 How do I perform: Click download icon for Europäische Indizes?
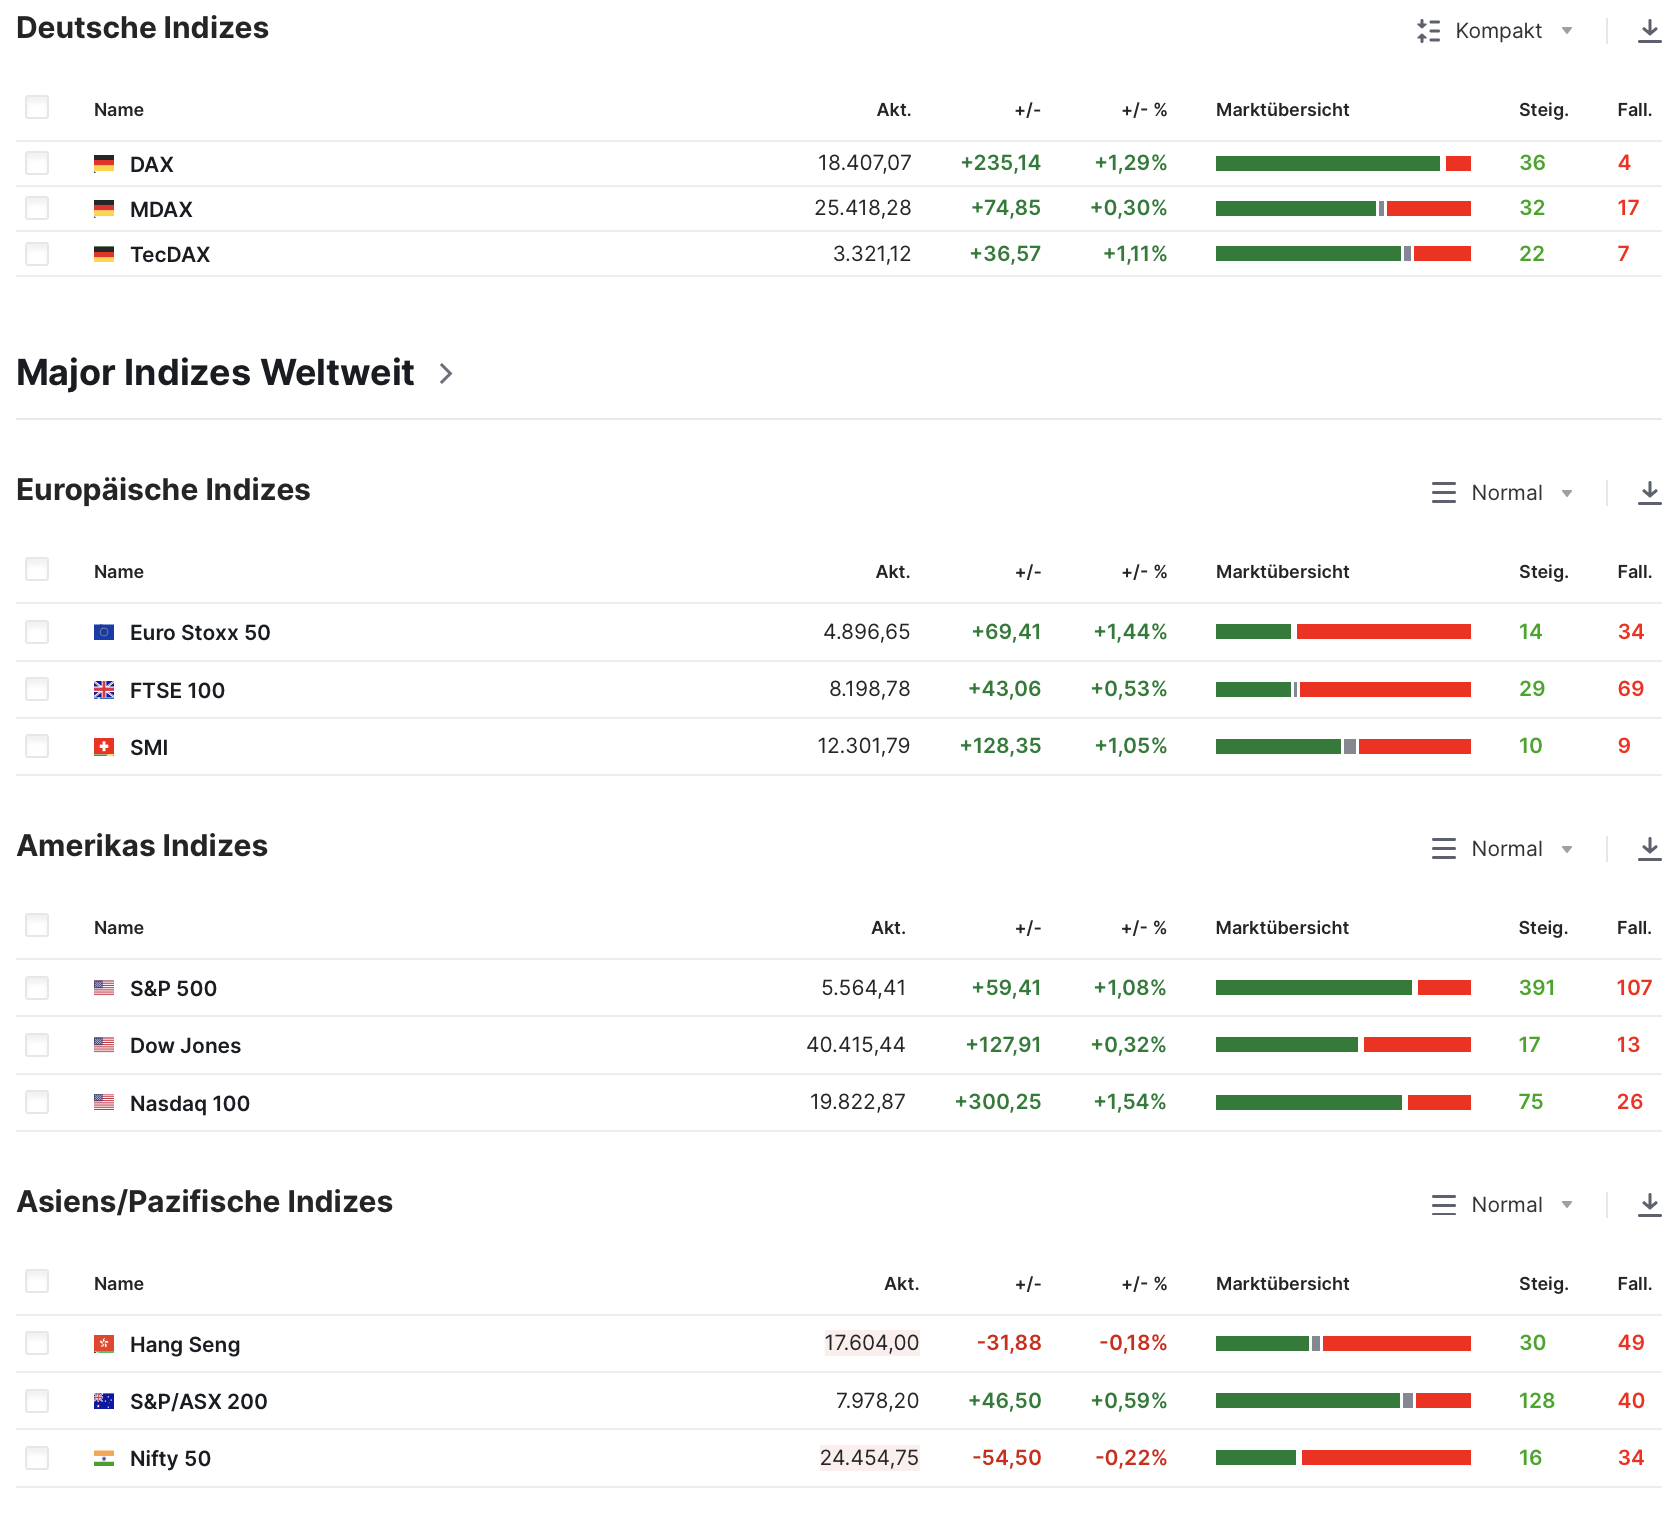click(x=1649, y=493)
